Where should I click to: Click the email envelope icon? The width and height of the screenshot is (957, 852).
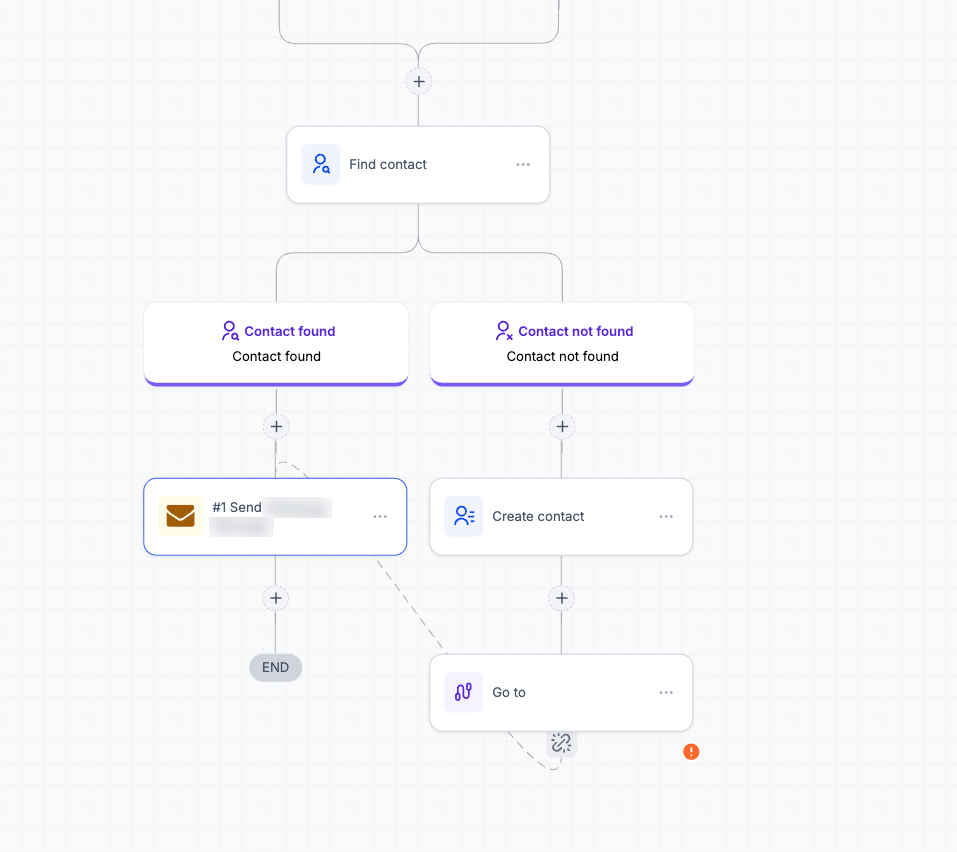coord(181,516)
